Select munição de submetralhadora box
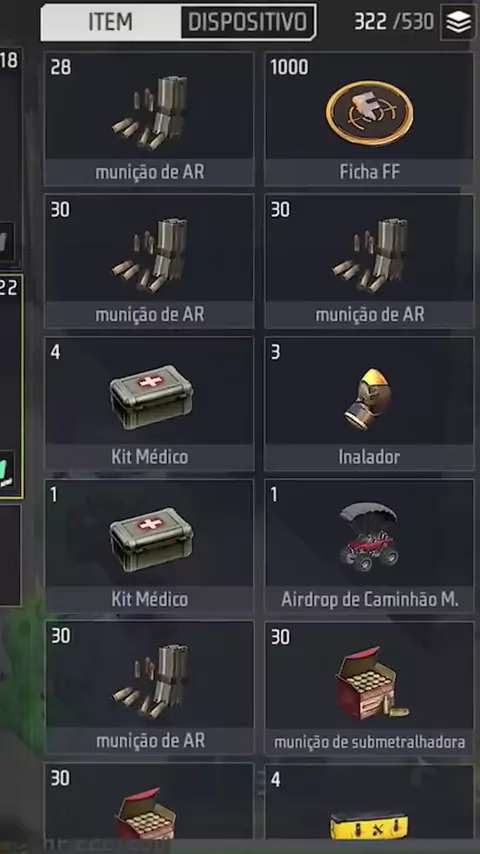The height and width of the screenshot is (854, 480). (369, 688)
